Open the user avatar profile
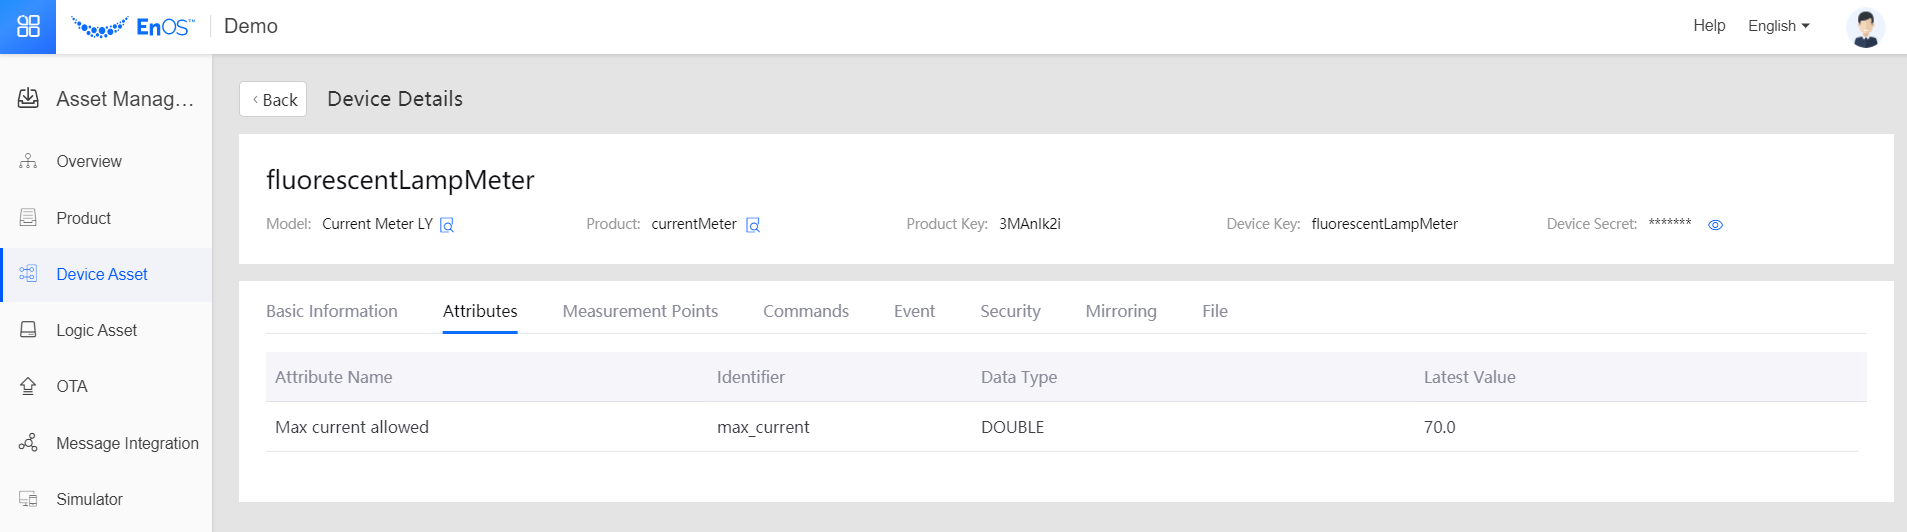 (x=1864, y=27)
